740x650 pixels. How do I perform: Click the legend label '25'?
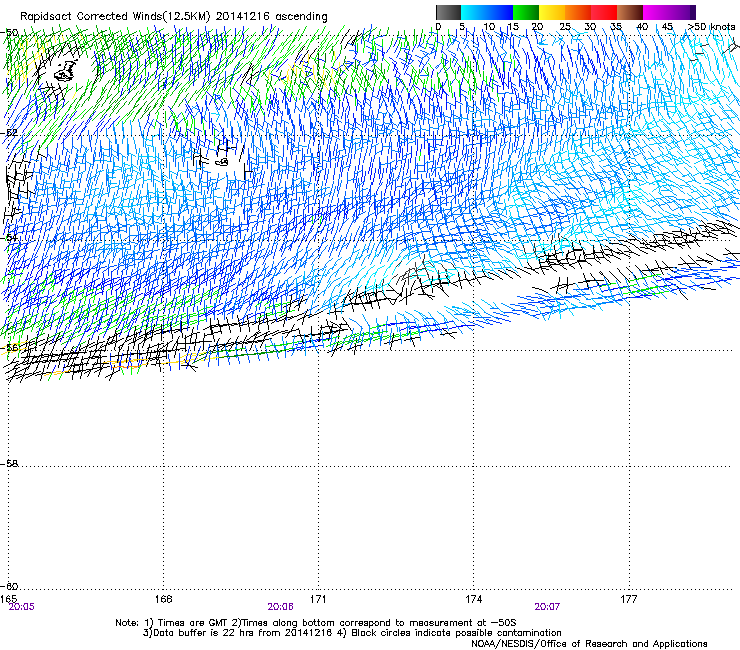tap(565, 27)
